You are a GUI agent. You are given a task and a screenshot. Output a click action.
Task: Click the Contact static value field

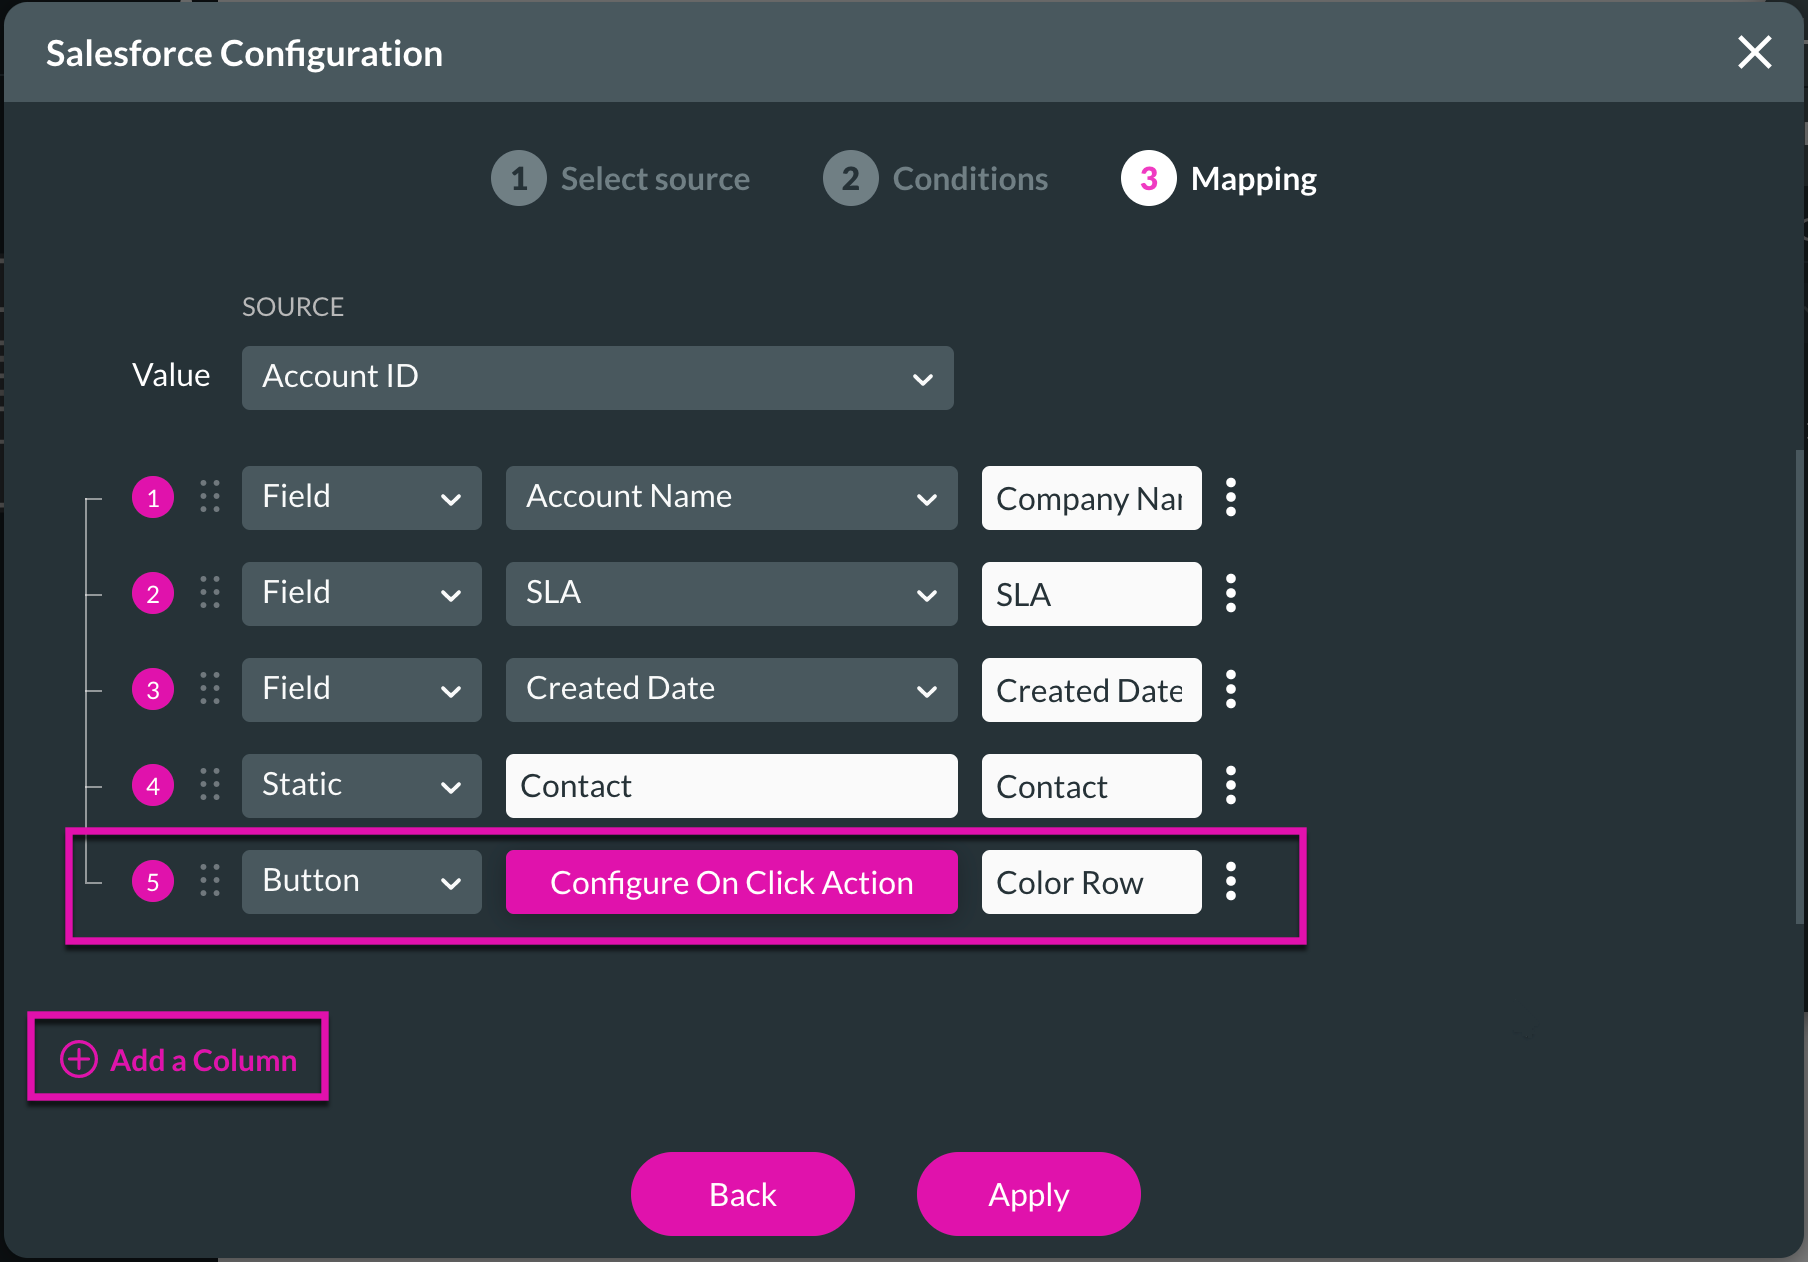[731, 786]
